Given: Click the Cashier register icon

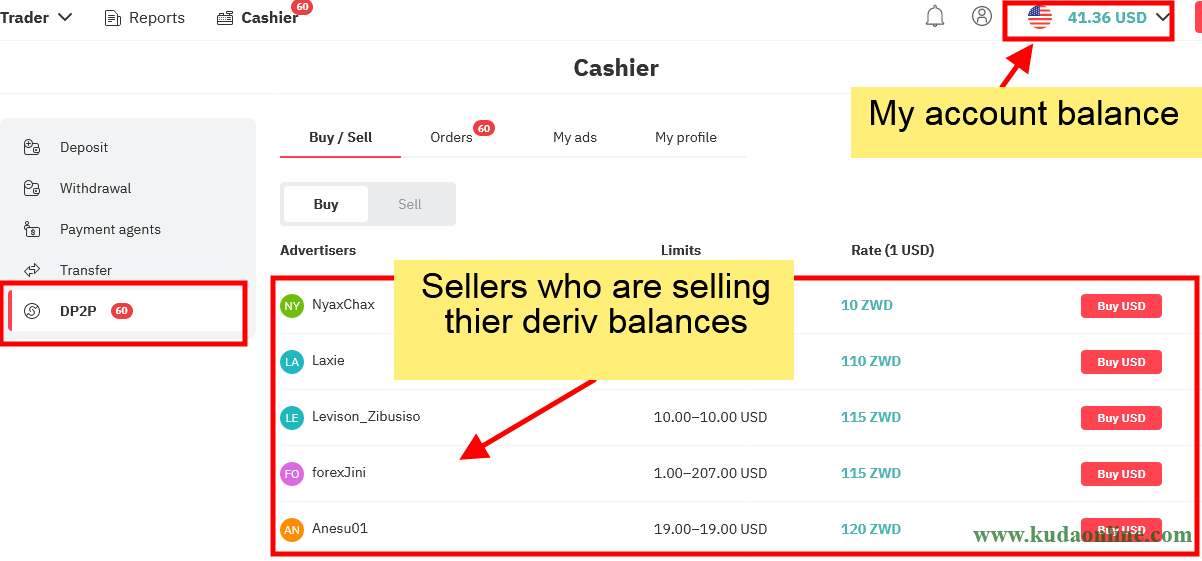Looking at the screenshot, I should 225,18.
